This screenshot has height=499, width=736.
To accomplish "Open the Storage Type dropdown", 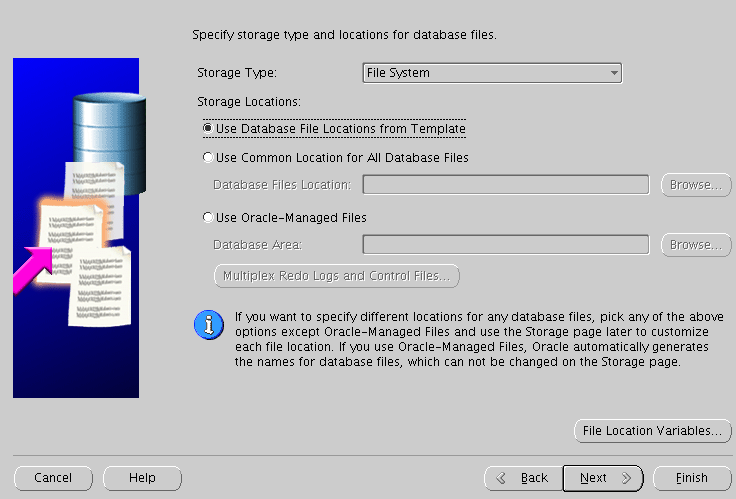I will tap(492, 73).
